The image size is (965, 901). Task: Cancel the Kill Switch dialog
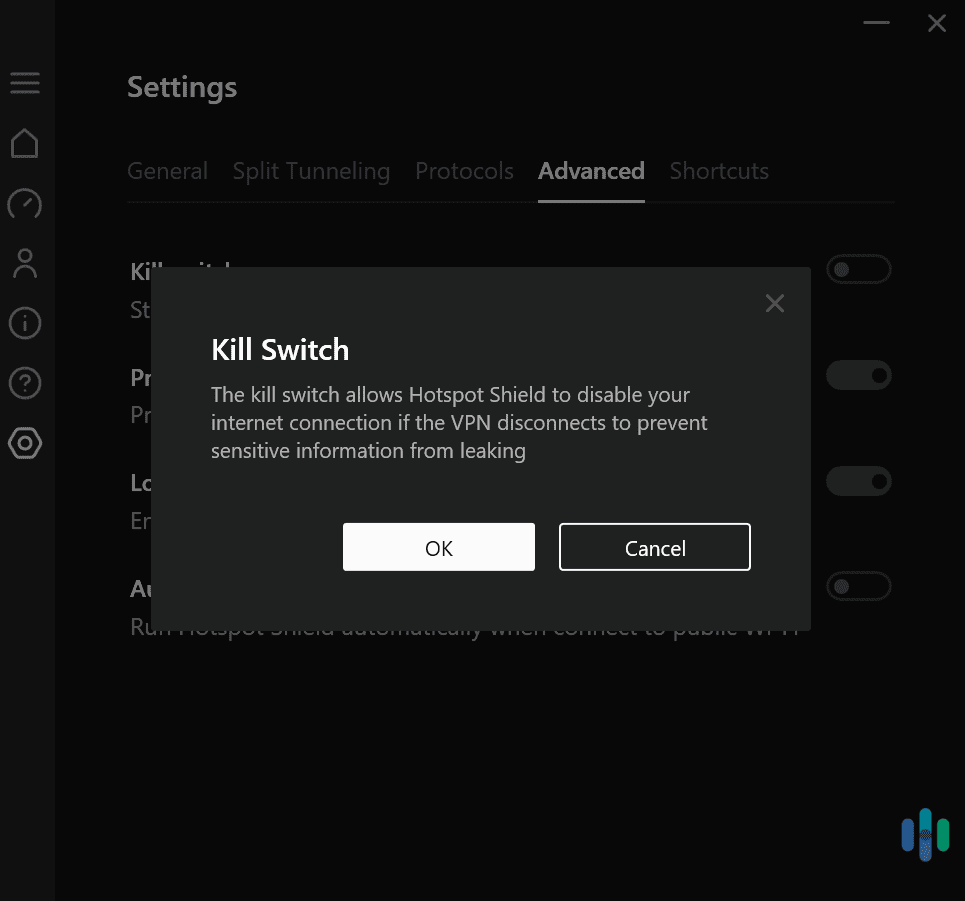point(654,547)
